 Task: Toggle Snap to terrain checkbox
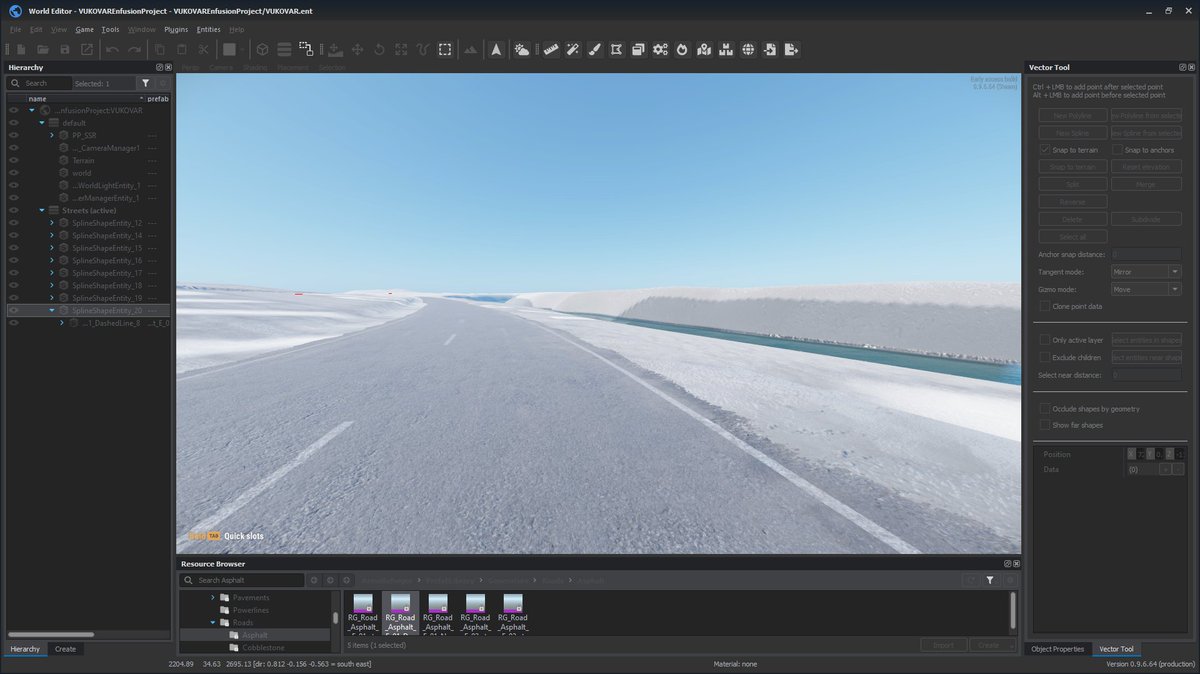pyautogui.click(x=1045, y=149)
